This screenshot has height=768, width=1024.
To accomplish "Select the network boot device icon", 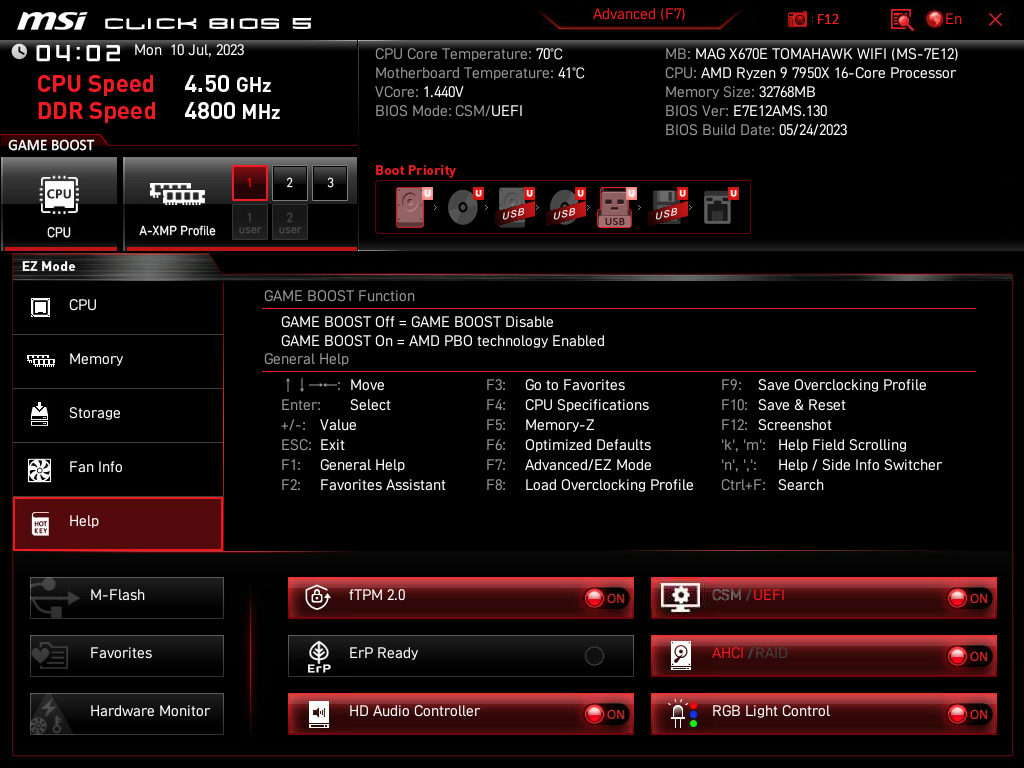I will pos(716,207).
